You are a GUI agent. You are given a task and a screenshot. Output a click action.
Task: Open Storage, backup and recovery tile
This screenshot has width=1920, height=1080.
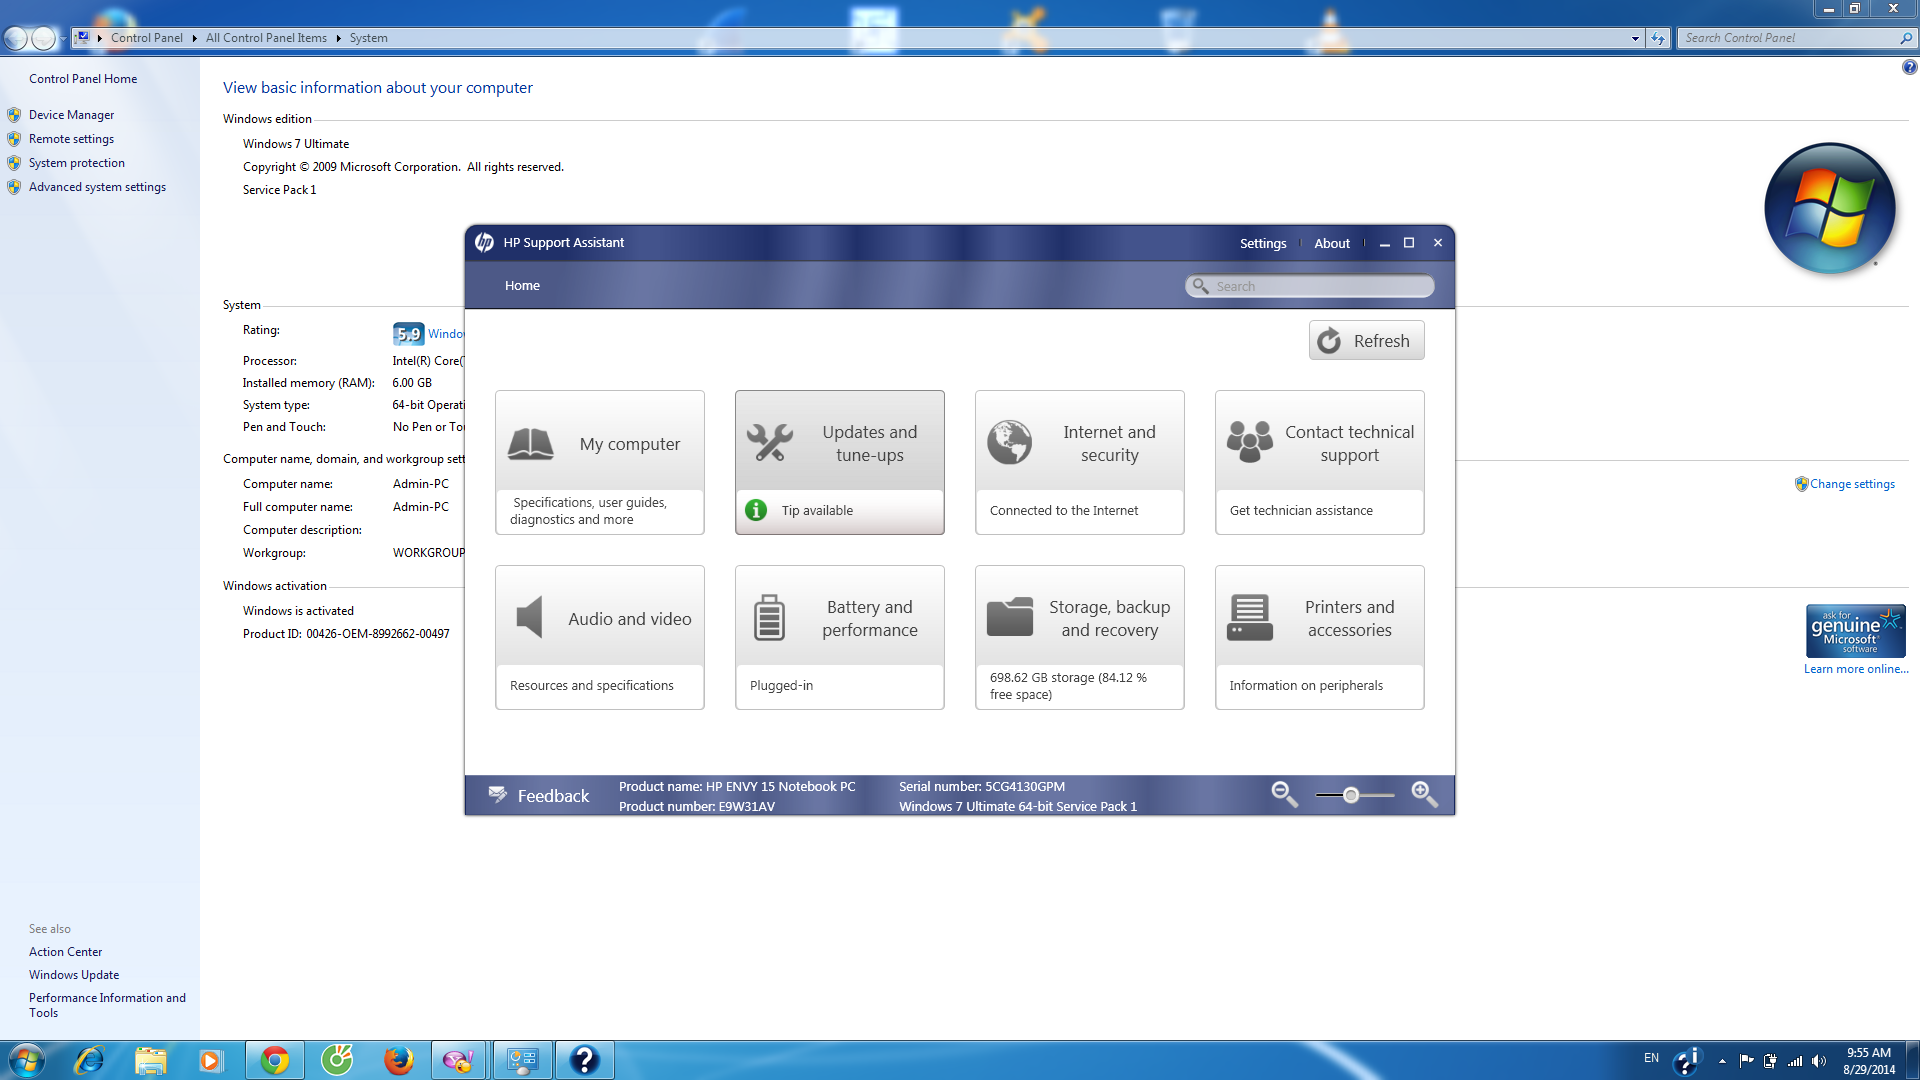[1080, 637]
